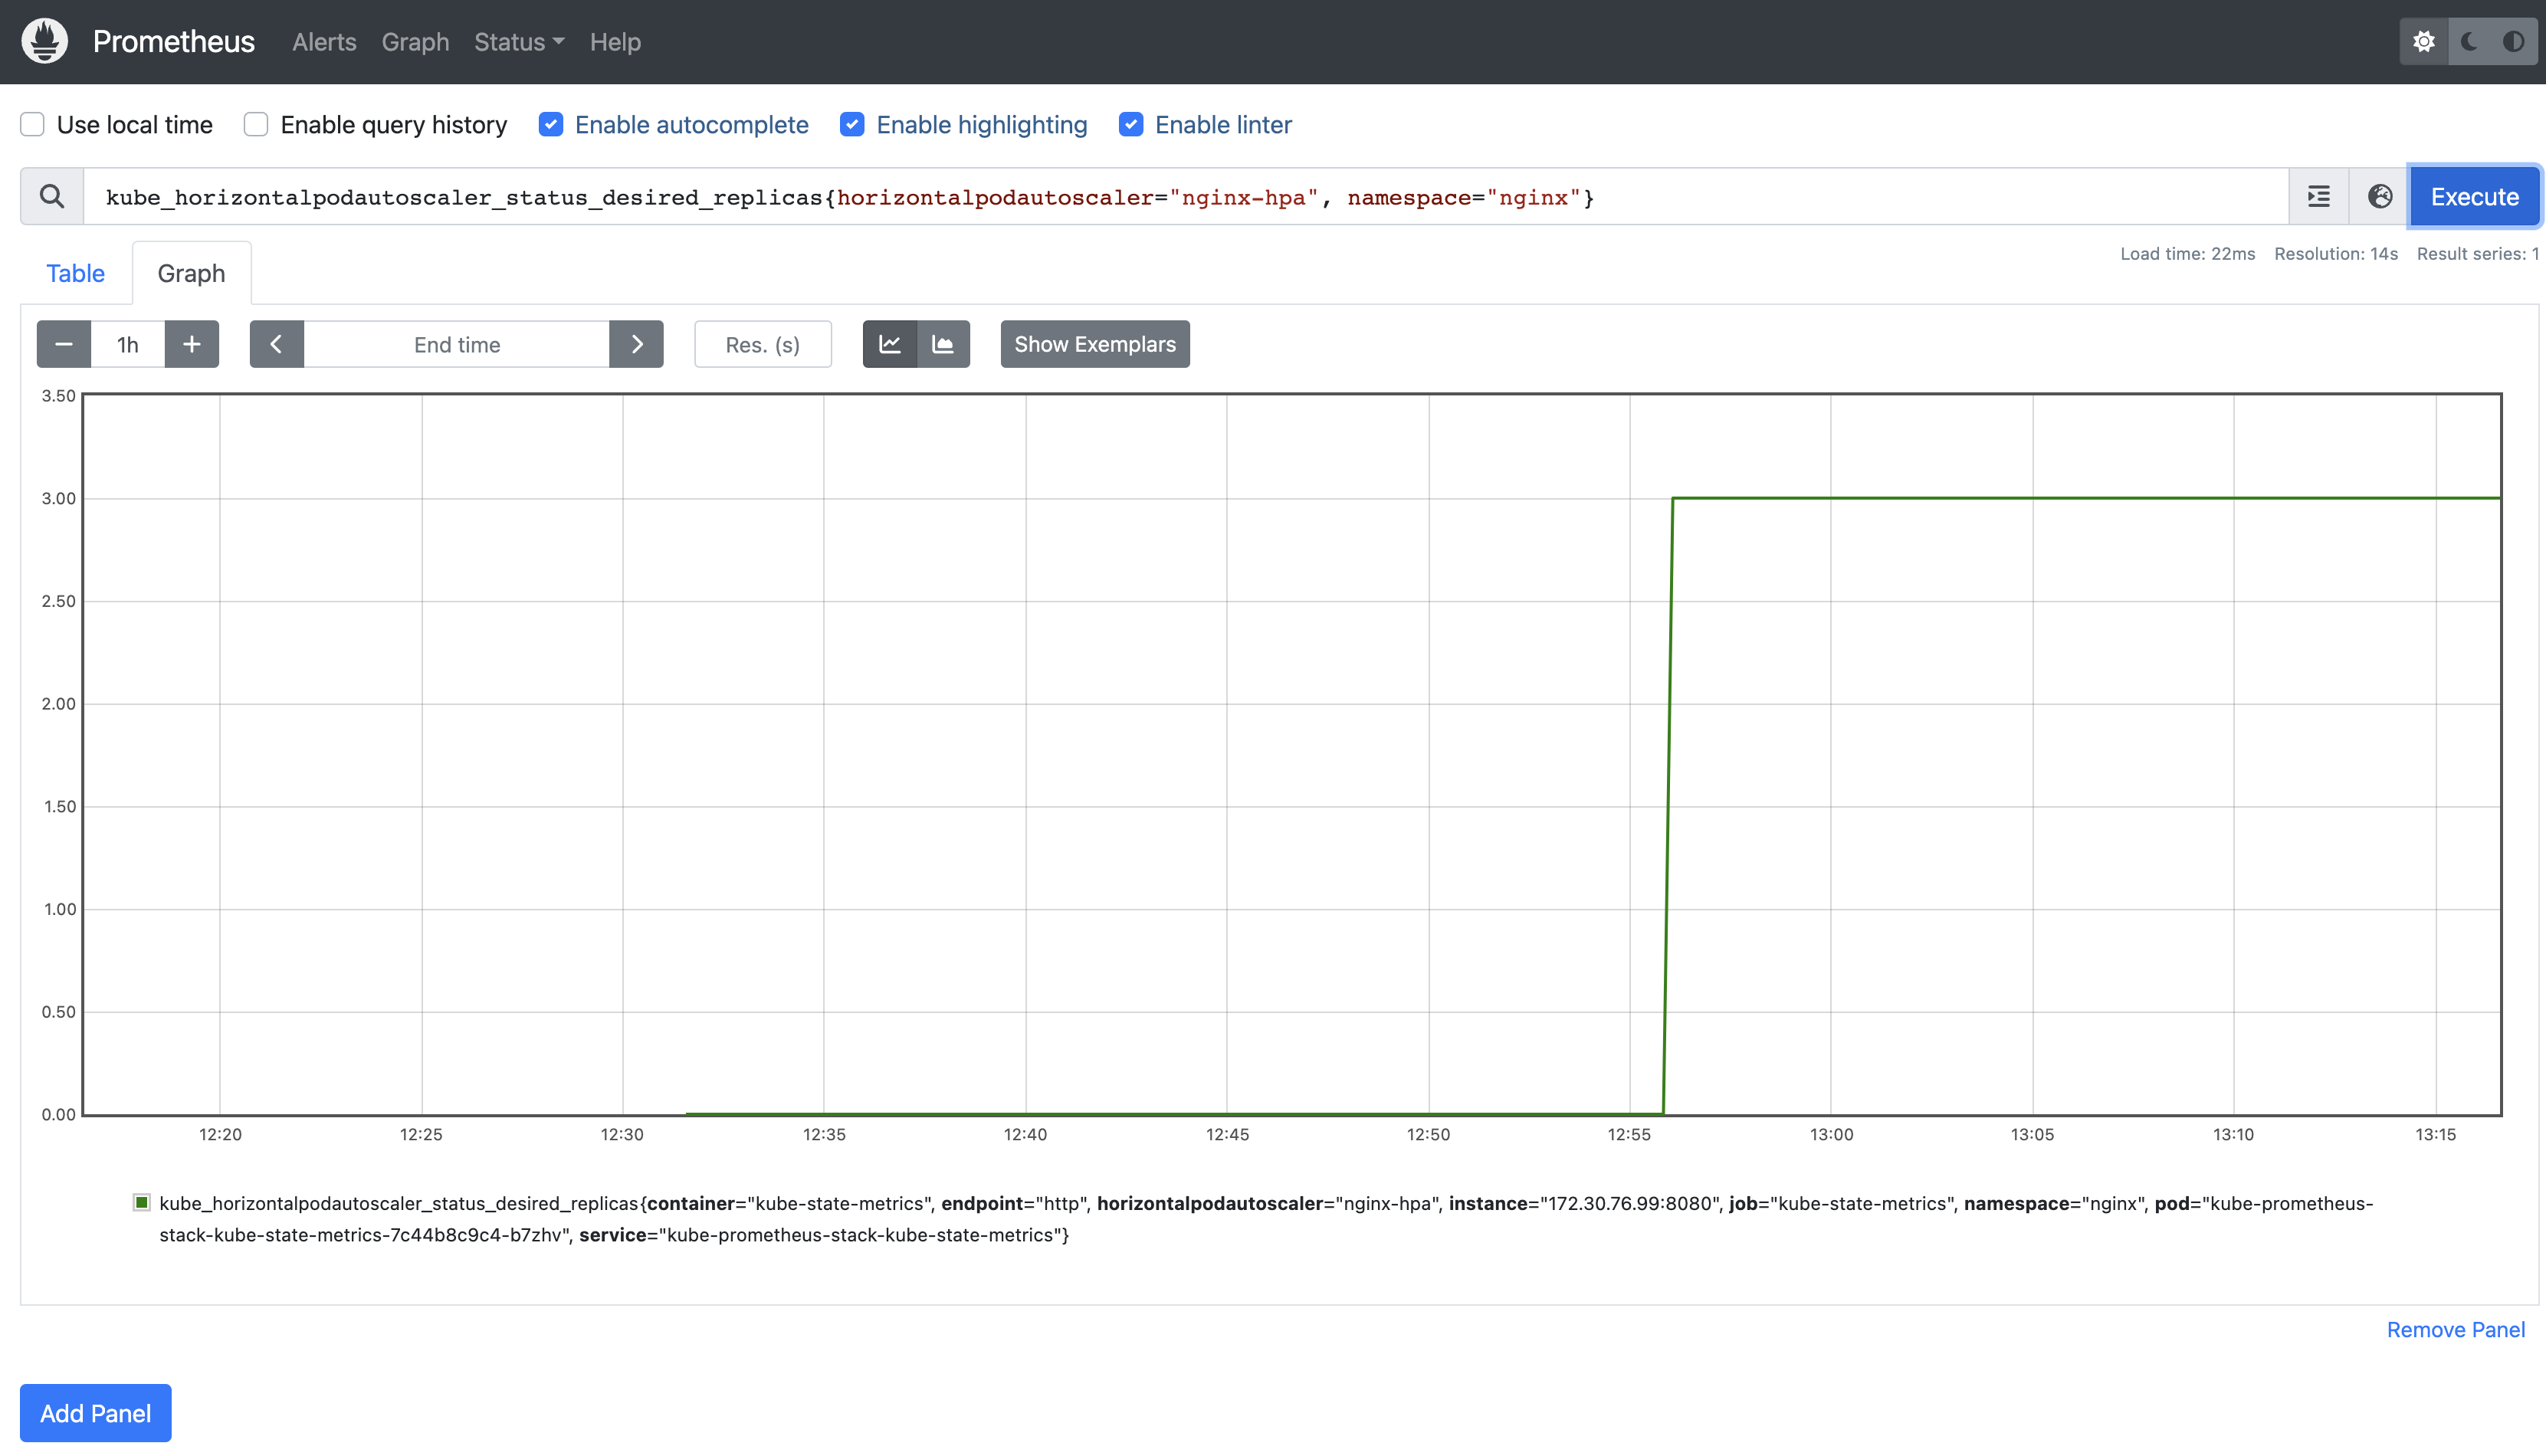Increase time range with plus button
2546x1456 pixels.
tap(192, 344)
